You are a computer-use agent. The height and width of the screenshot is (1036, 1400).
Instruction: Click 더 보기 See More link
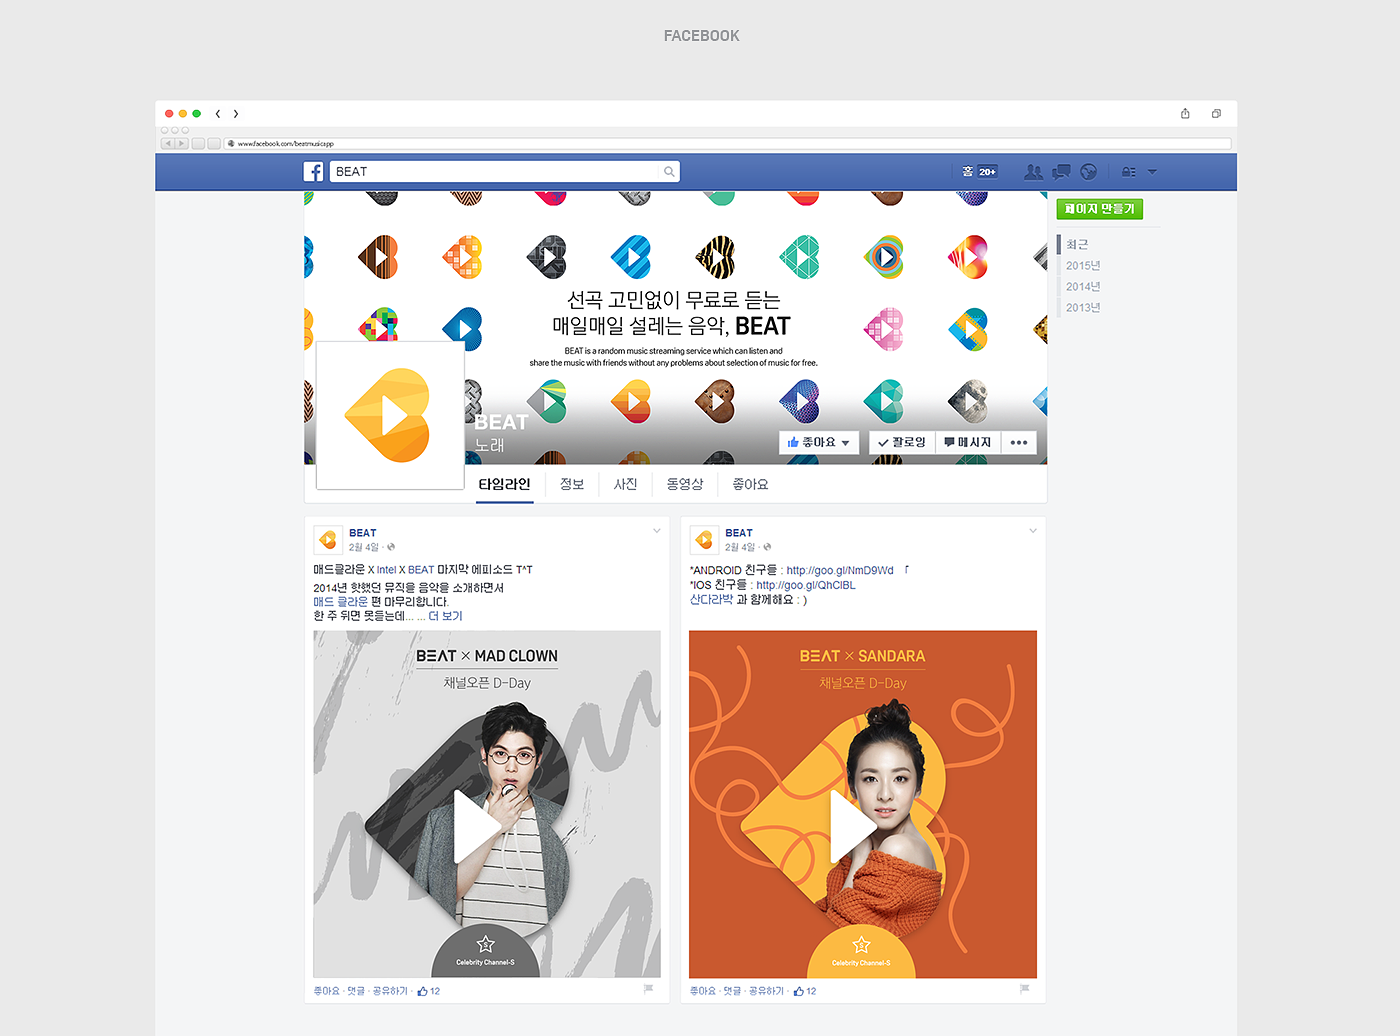(x=445, y=616)
